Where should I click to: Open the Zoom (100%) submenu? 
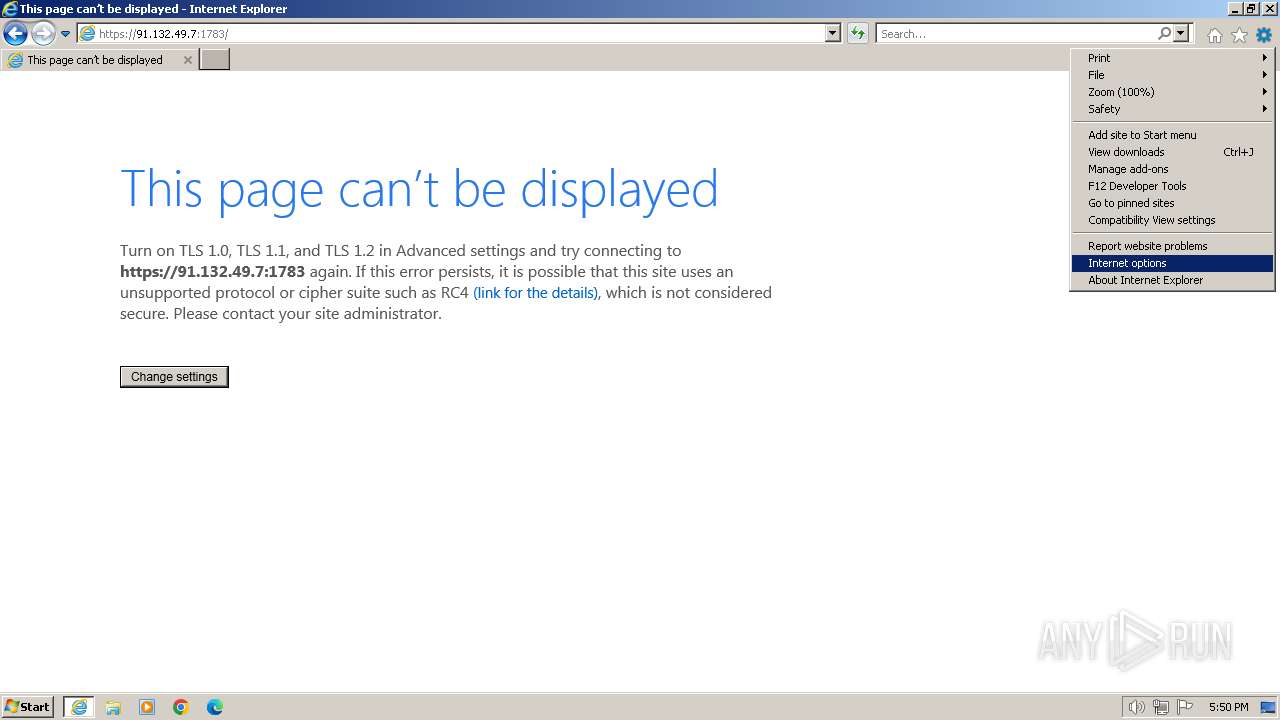click(x=1172, y=92)
